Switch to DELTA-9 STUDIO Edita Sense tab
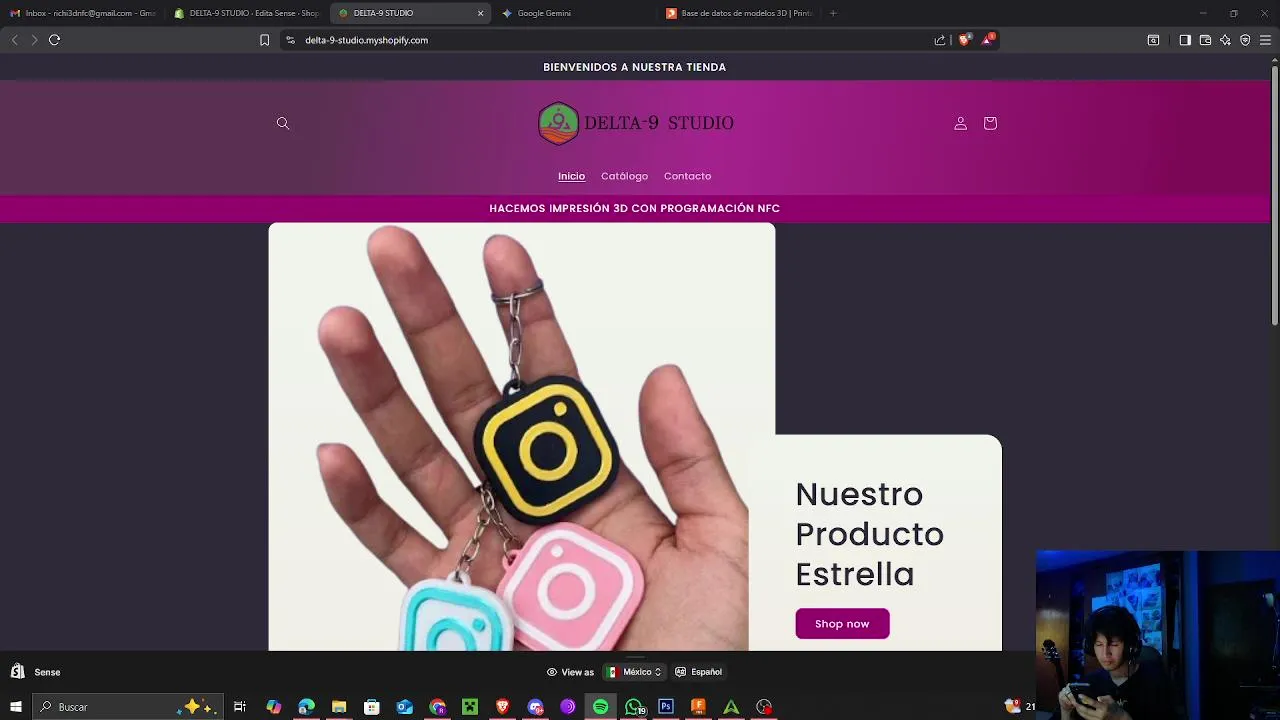1280x720 pixels. click(x=247, y=13)
